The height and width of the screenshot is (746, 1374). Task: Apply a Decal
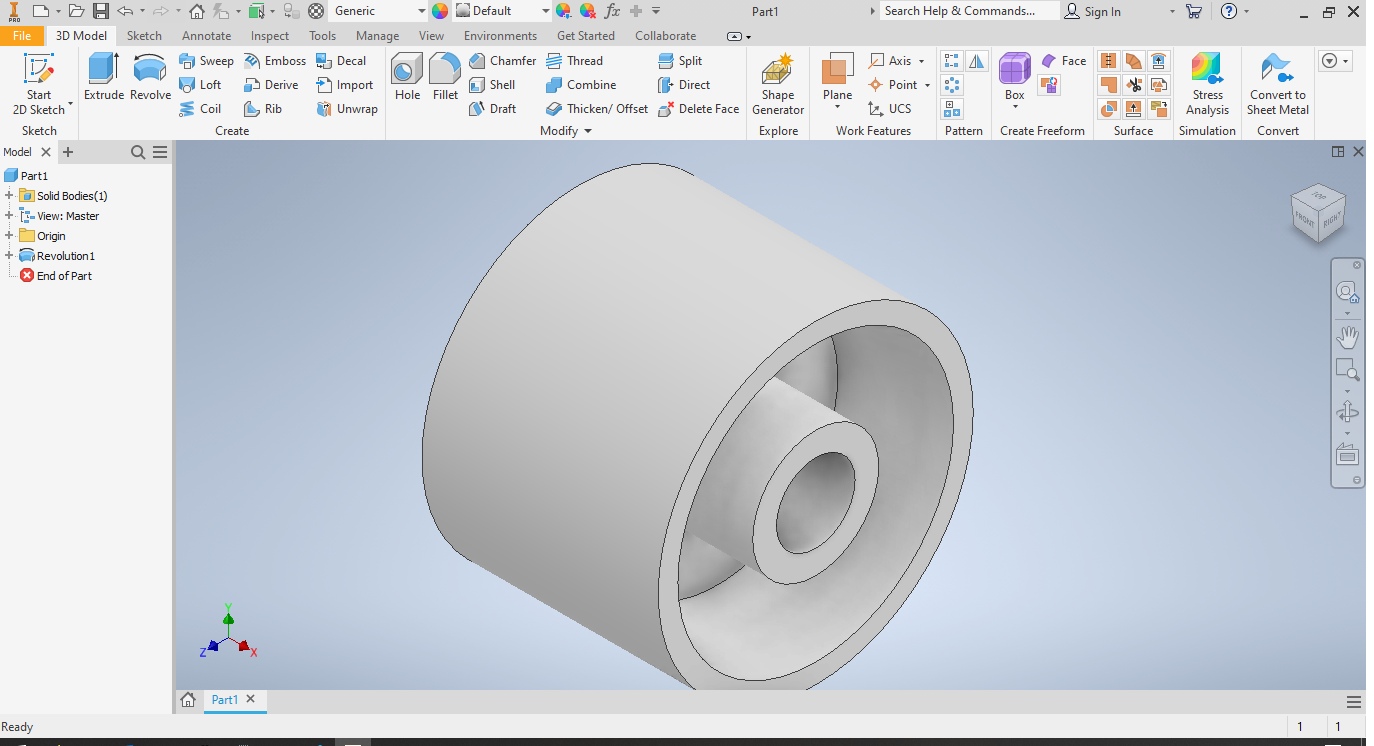pyautogui.click(x=341, y=61)
